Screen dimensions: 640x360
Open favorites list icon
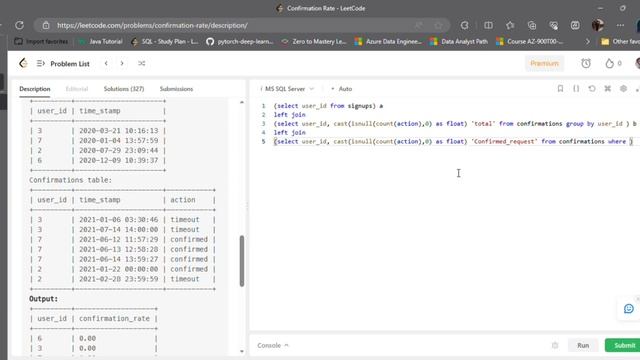click(x=510, y=25)
